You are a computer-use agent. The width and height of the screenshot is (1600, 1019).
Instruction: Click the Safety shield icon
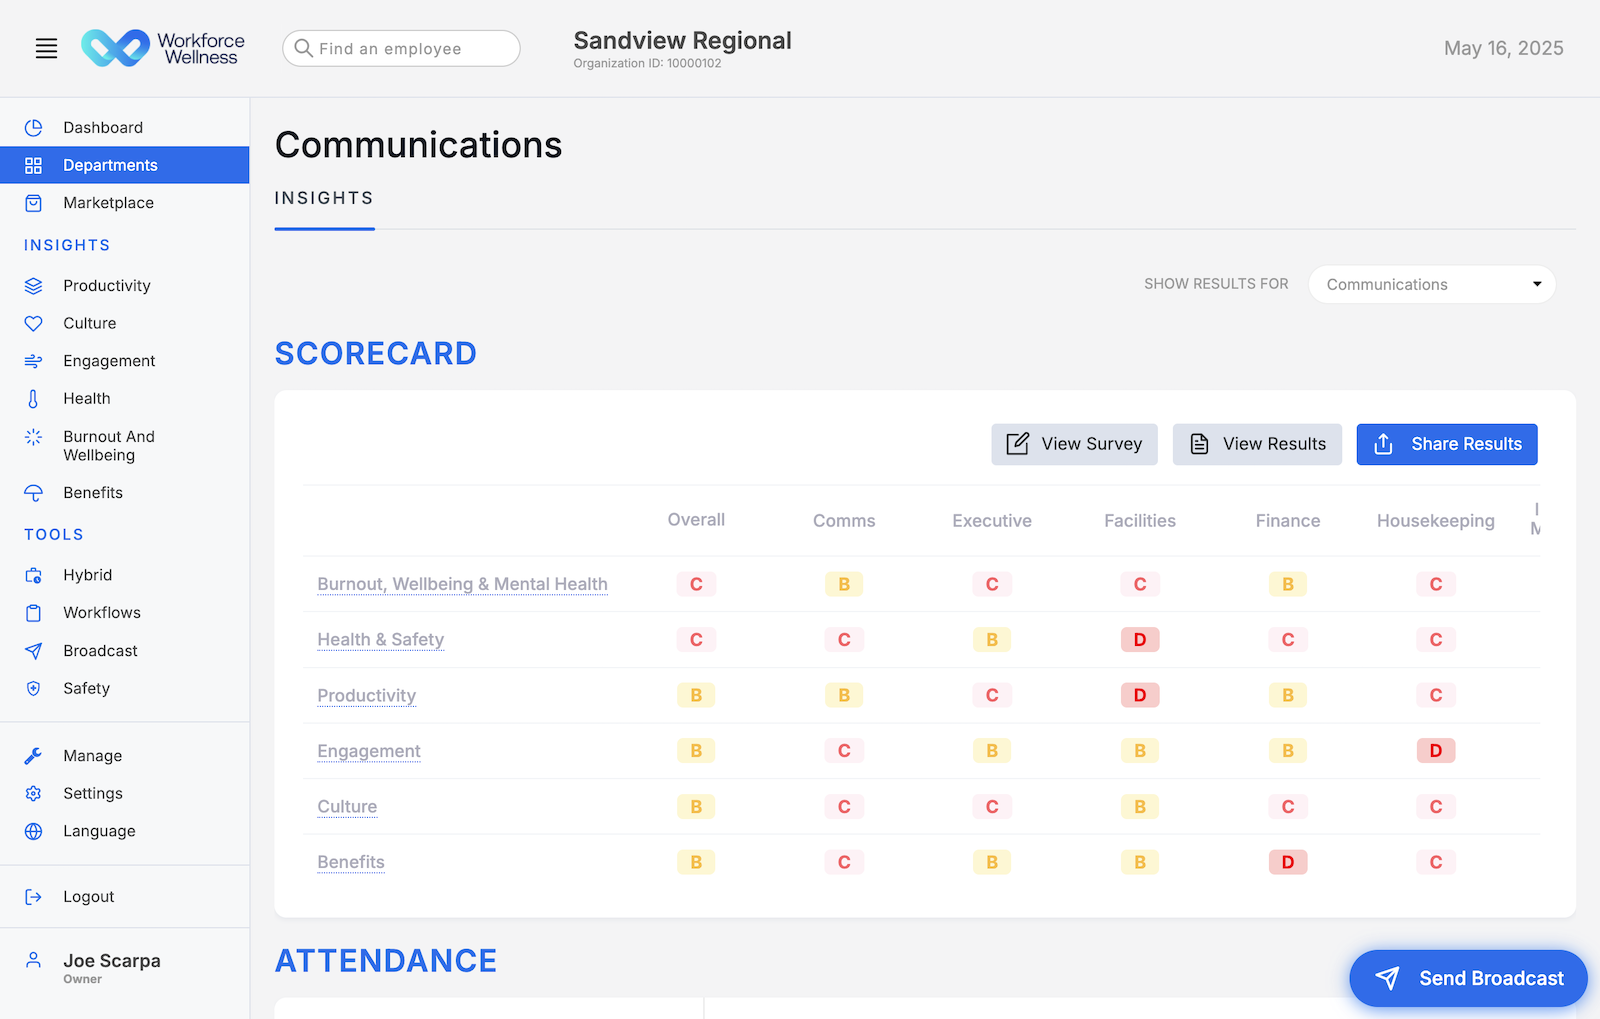[33, 689]
